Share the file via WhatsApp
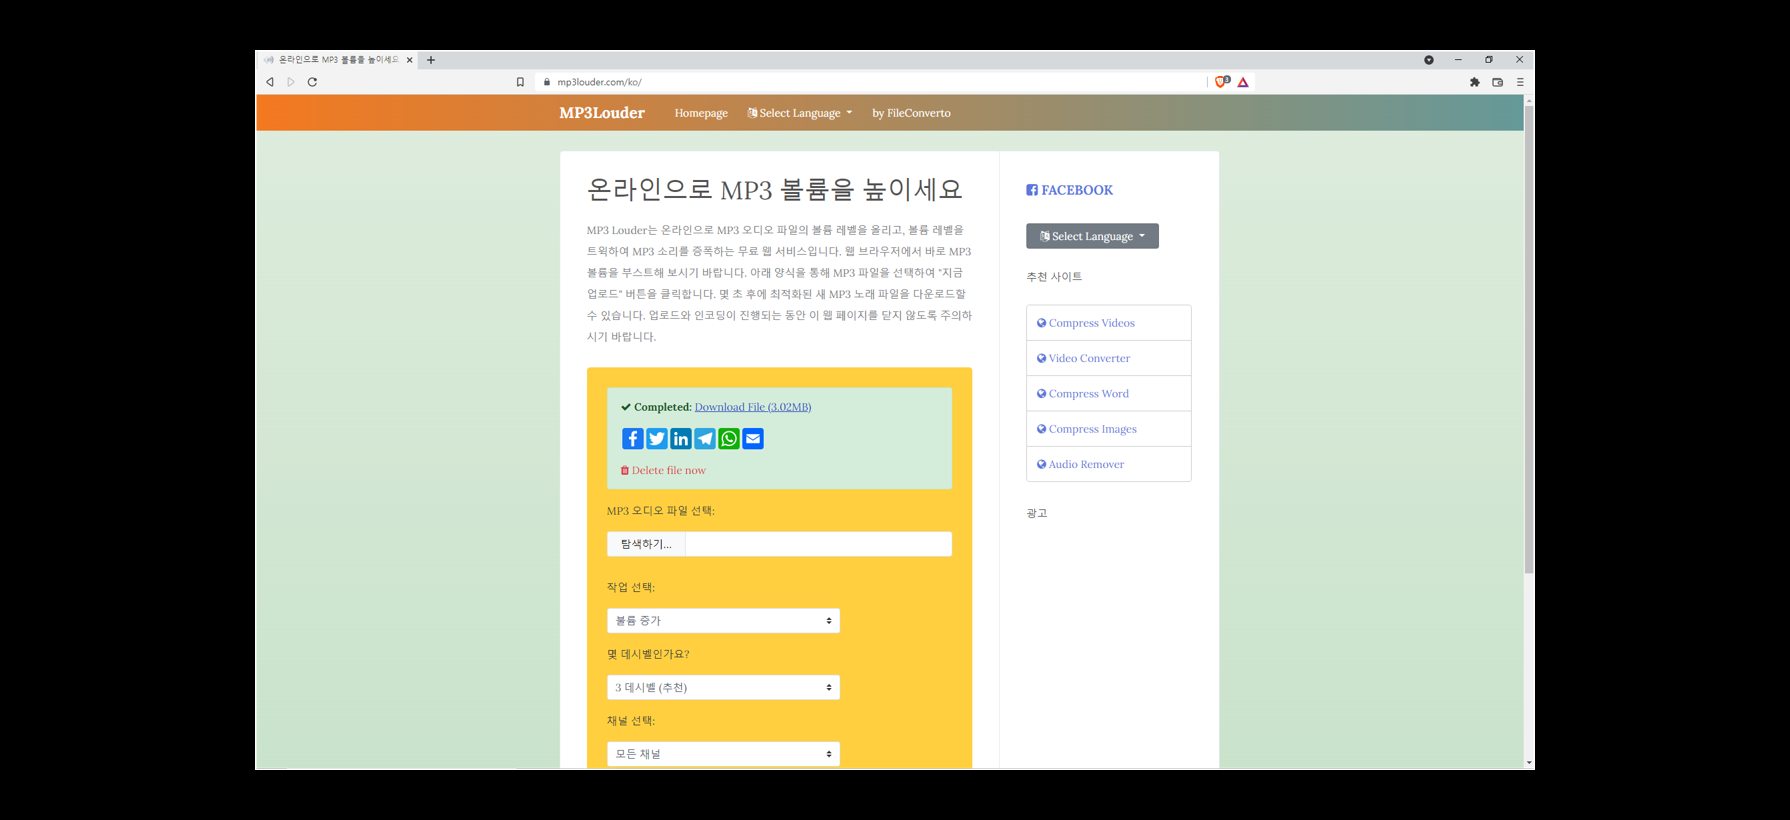This screenshot has height=820, width=1790. [728, 439]
